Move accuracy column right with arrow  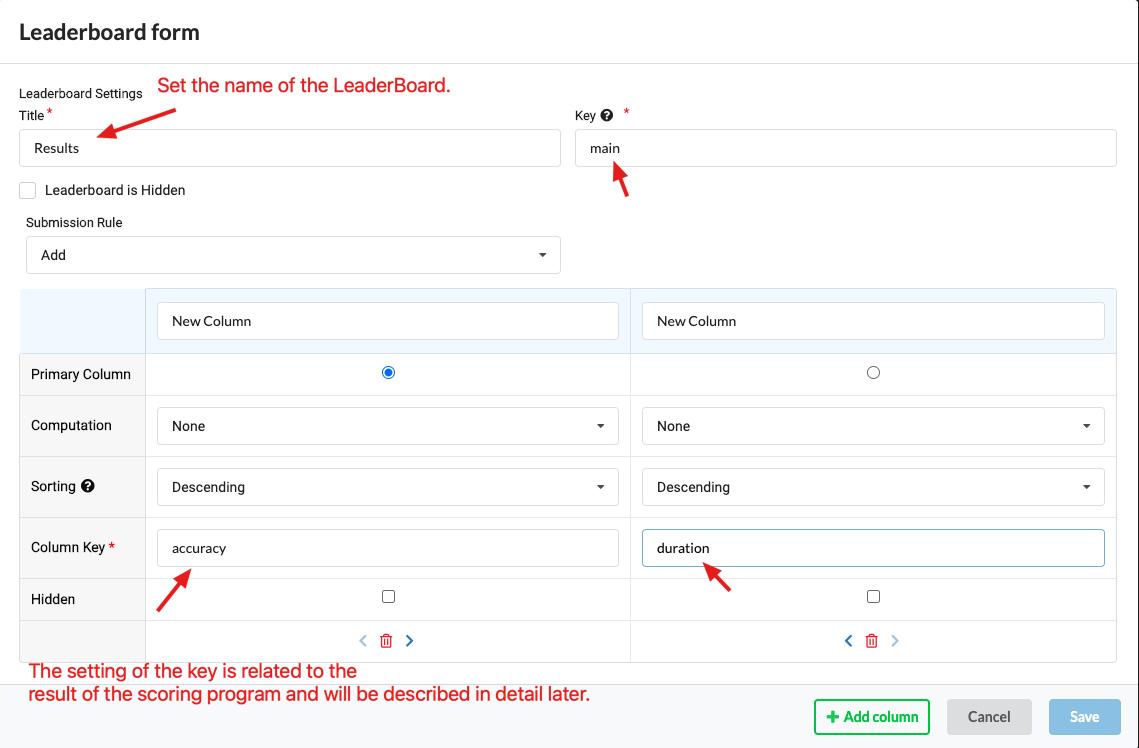[x=410, y=641]
